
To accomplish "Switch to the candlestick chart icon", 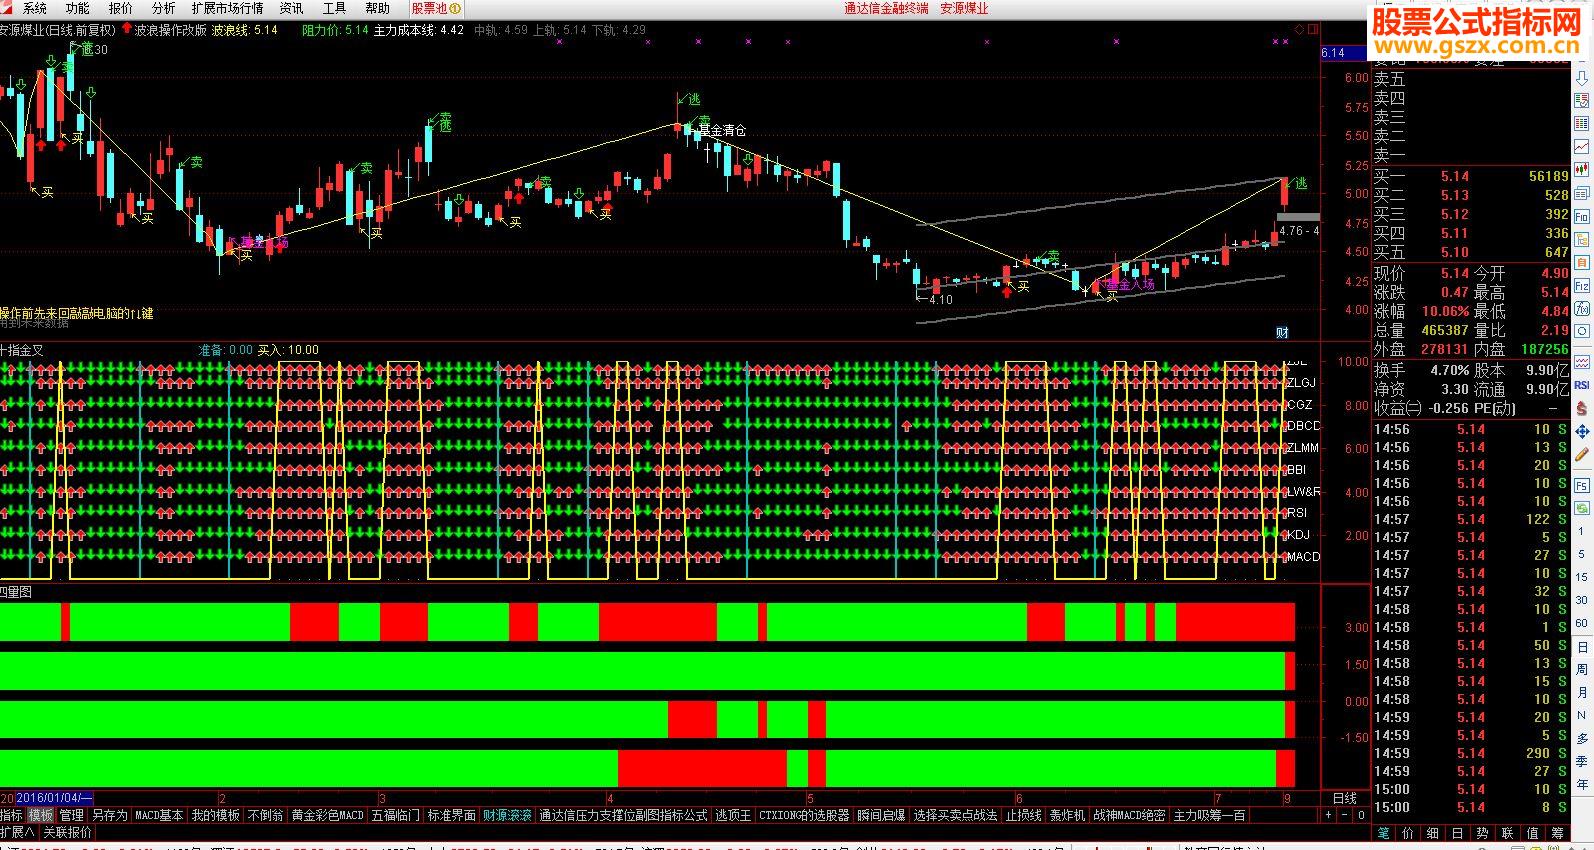I will tap(1582, 170).
